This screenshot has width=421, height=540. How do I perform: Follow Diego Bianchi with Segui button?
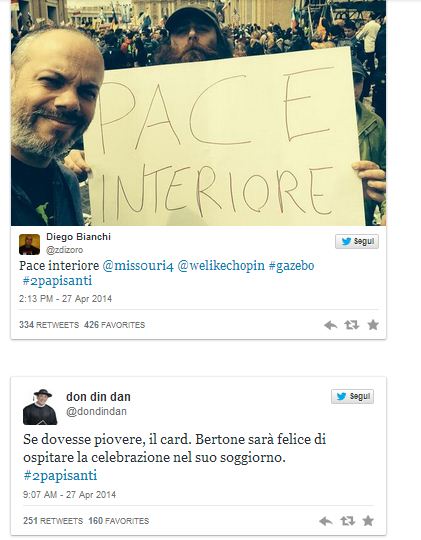pyautogui.click(x=357, y=241)
